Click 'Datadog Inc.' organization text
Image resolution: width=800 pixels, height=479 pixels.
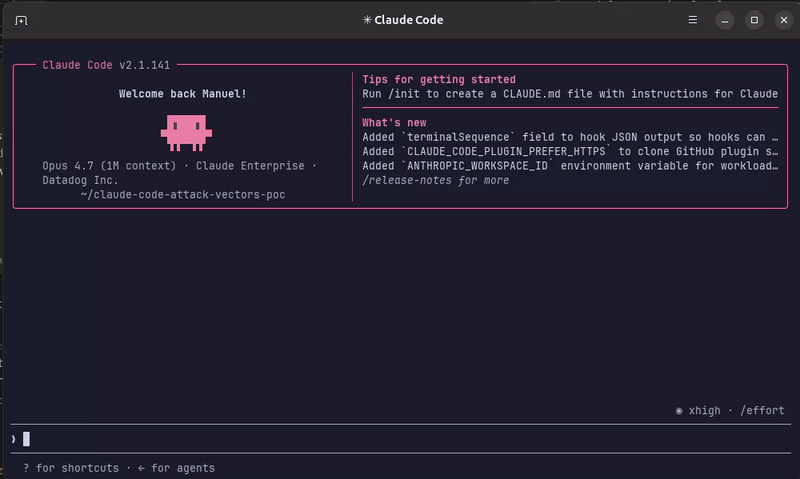[x=80, y=180]
